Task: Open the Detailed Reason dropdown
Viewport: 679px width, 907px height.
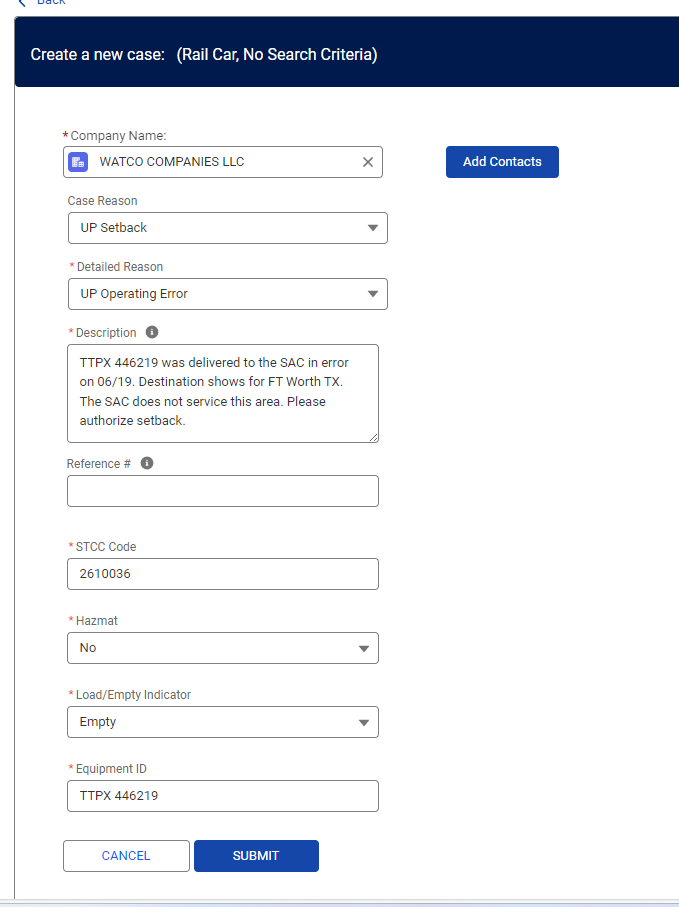Action: pos(228,294)
